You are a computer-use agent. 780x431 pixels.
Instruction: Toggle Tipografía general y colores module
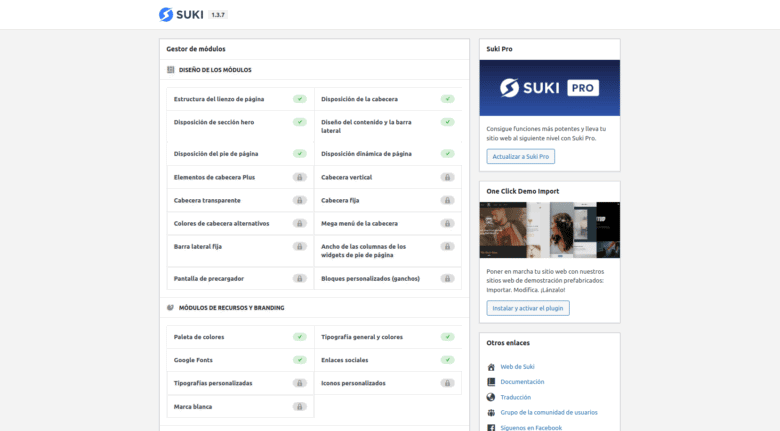point(447,337)
